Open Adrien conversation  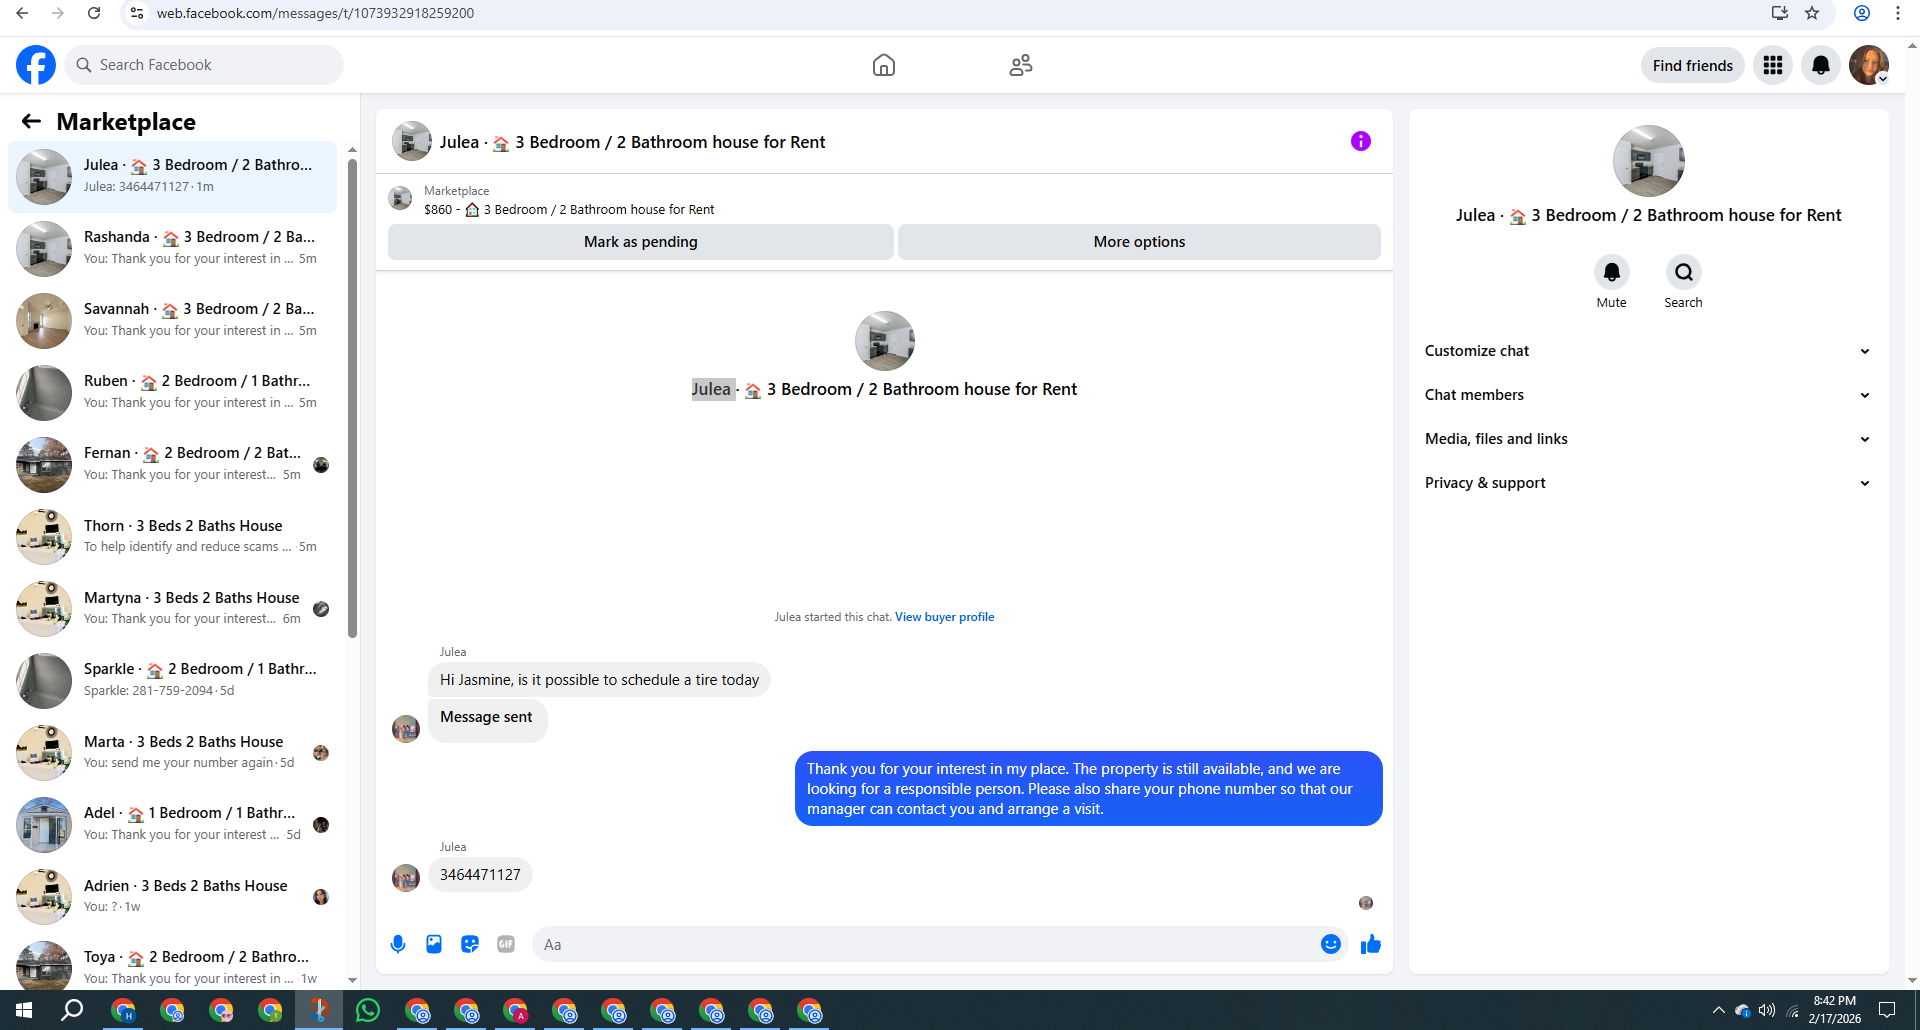173,896
